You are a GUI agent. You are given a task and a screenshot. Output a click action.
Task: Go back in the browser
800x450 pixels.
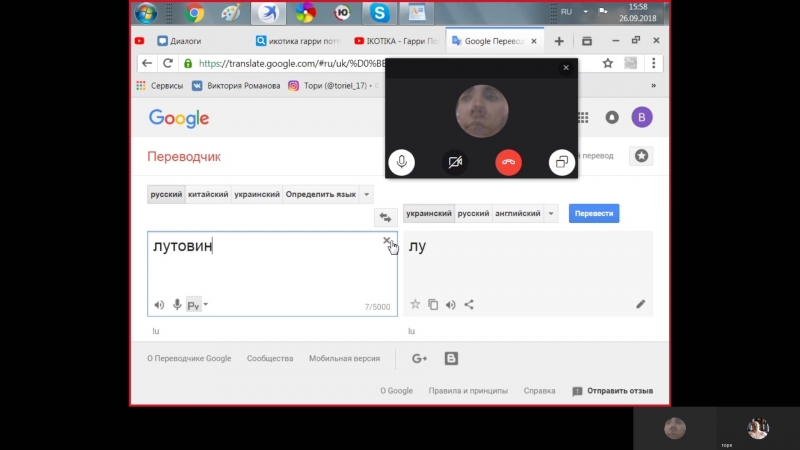(147, 63)
